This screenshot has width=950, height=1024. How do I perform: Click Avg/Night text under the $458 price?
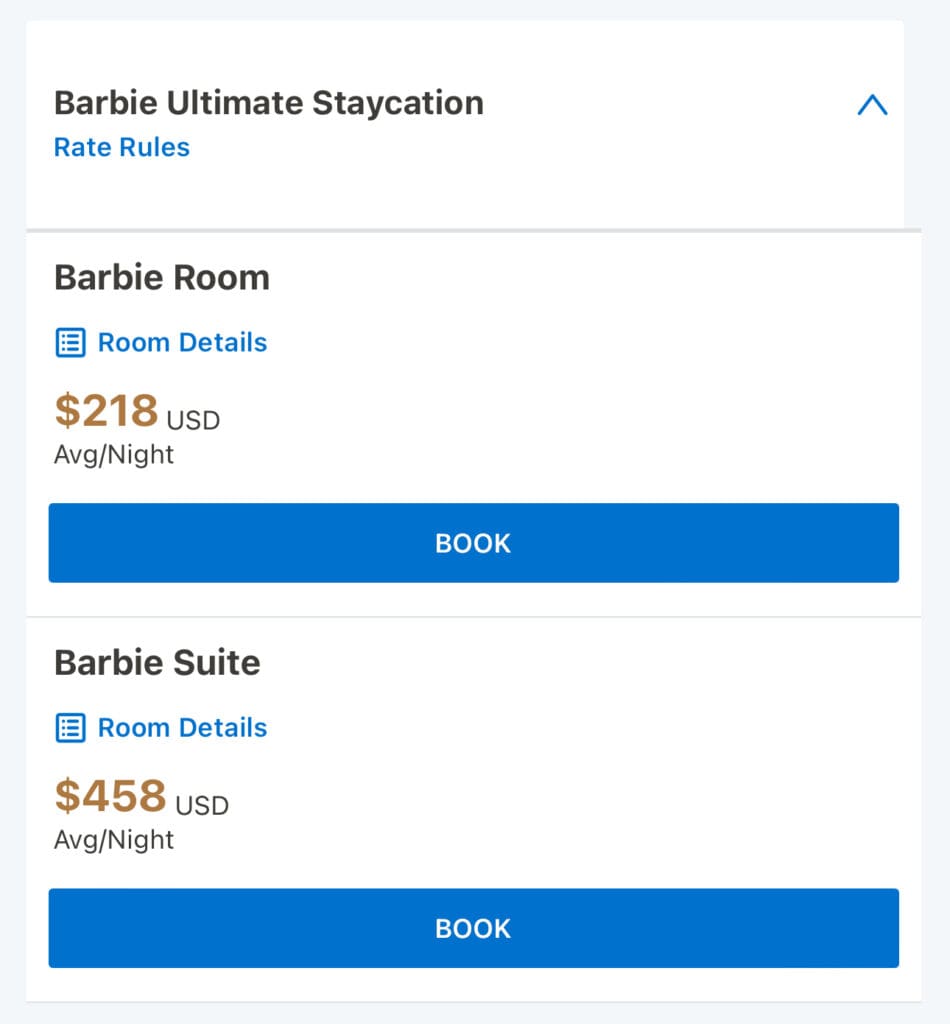click(x=114, y=840)
